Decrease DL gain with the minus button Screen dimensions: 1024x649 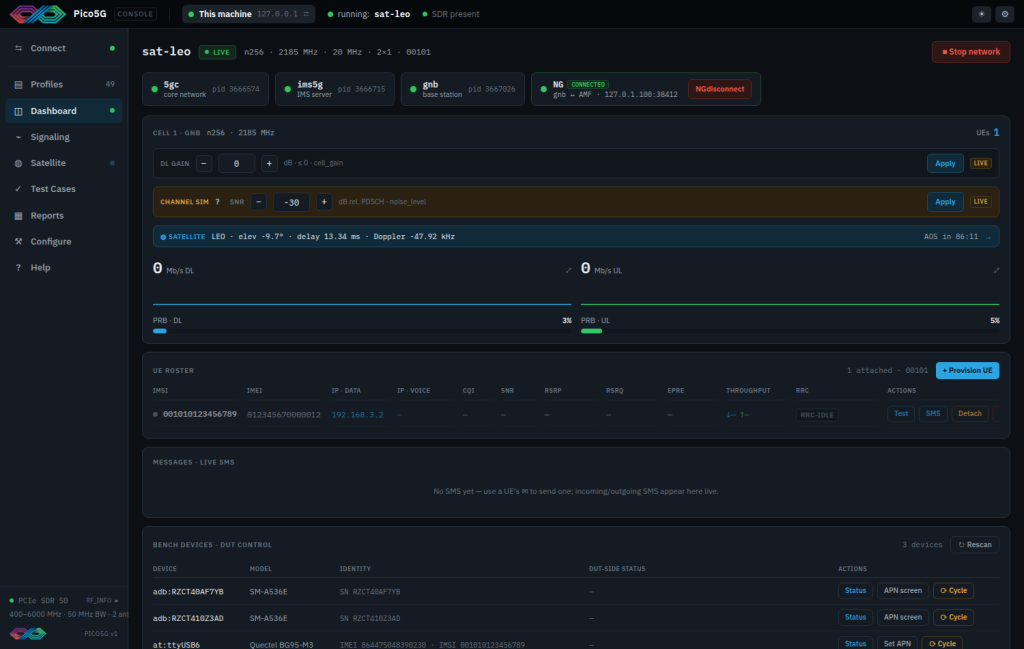click(204, 163)
